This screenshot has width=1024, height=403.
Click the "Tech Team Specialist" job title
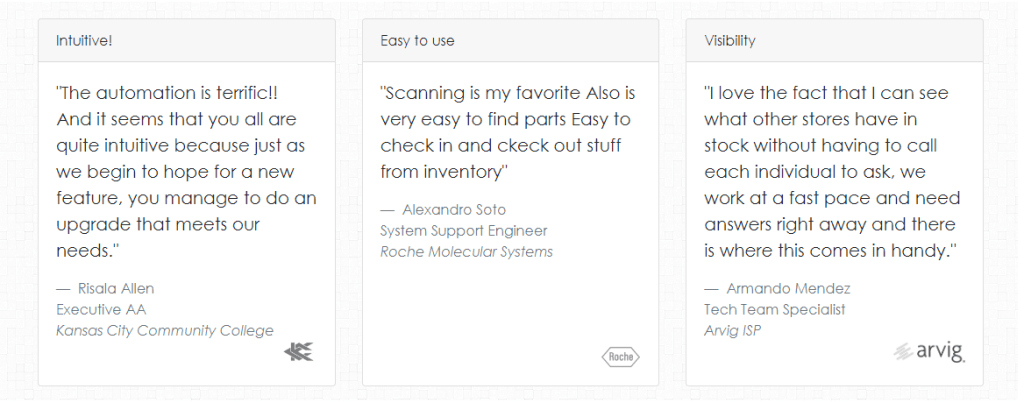774,310
